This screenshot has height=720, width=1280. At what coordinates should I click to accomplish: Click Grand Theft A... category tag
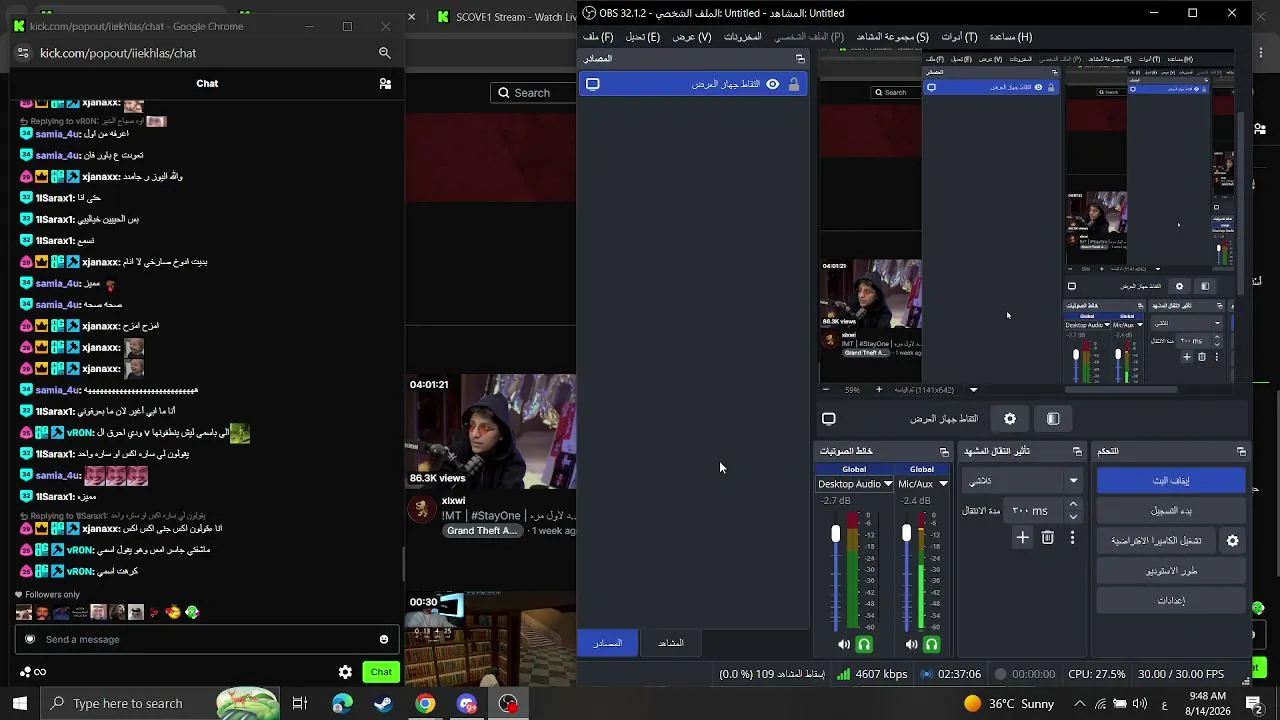point(482,531)
